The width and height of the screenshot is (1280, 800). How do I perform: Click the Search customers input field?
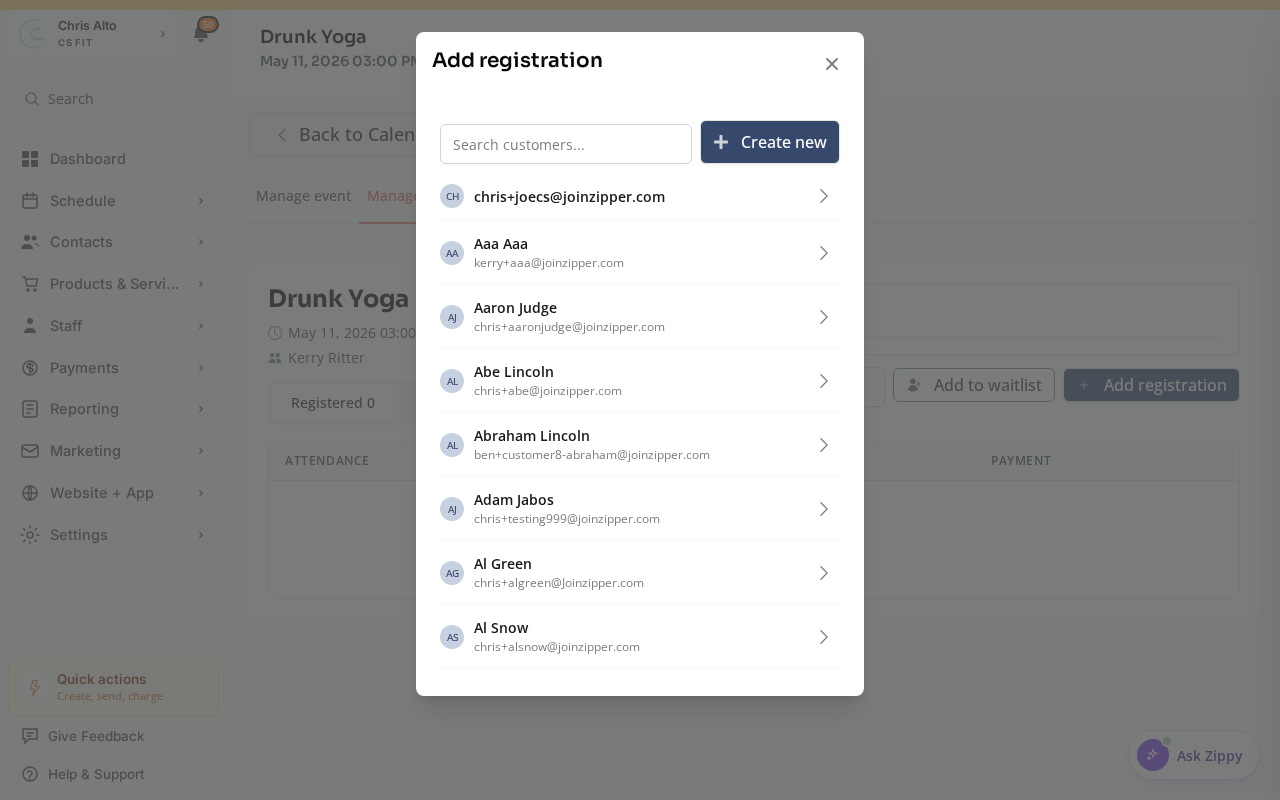coord(566,144)
